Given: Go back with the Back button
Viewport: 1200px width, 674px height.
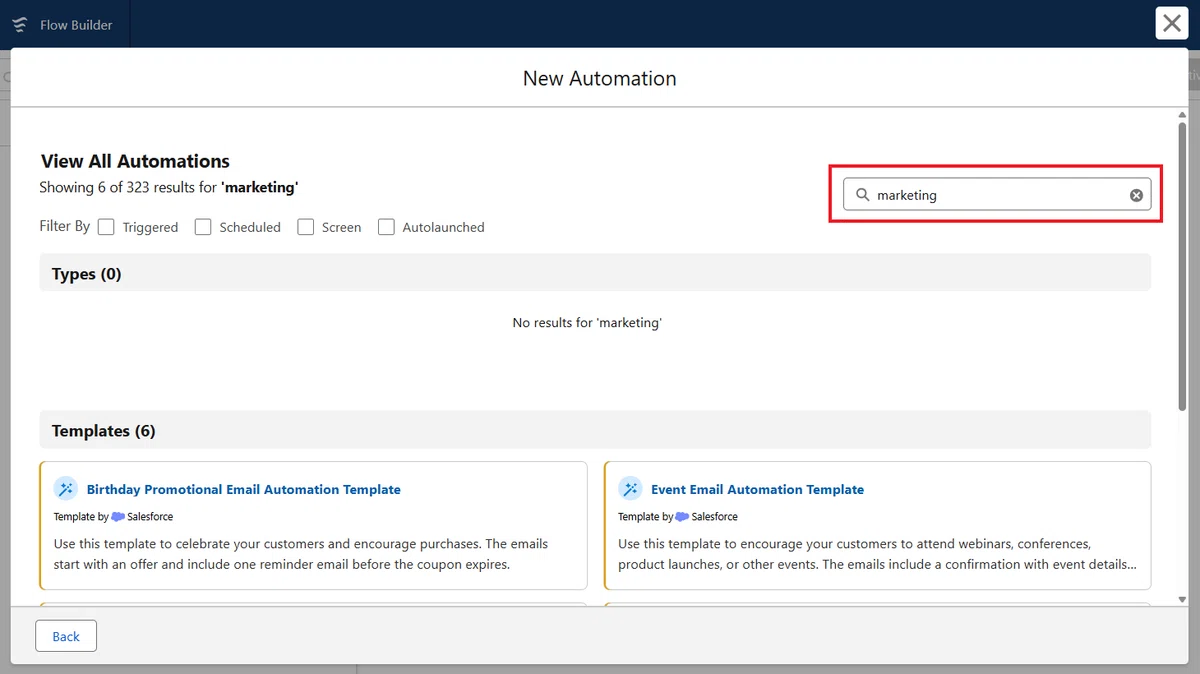Looking at the screenshot, I should point(66,636).
